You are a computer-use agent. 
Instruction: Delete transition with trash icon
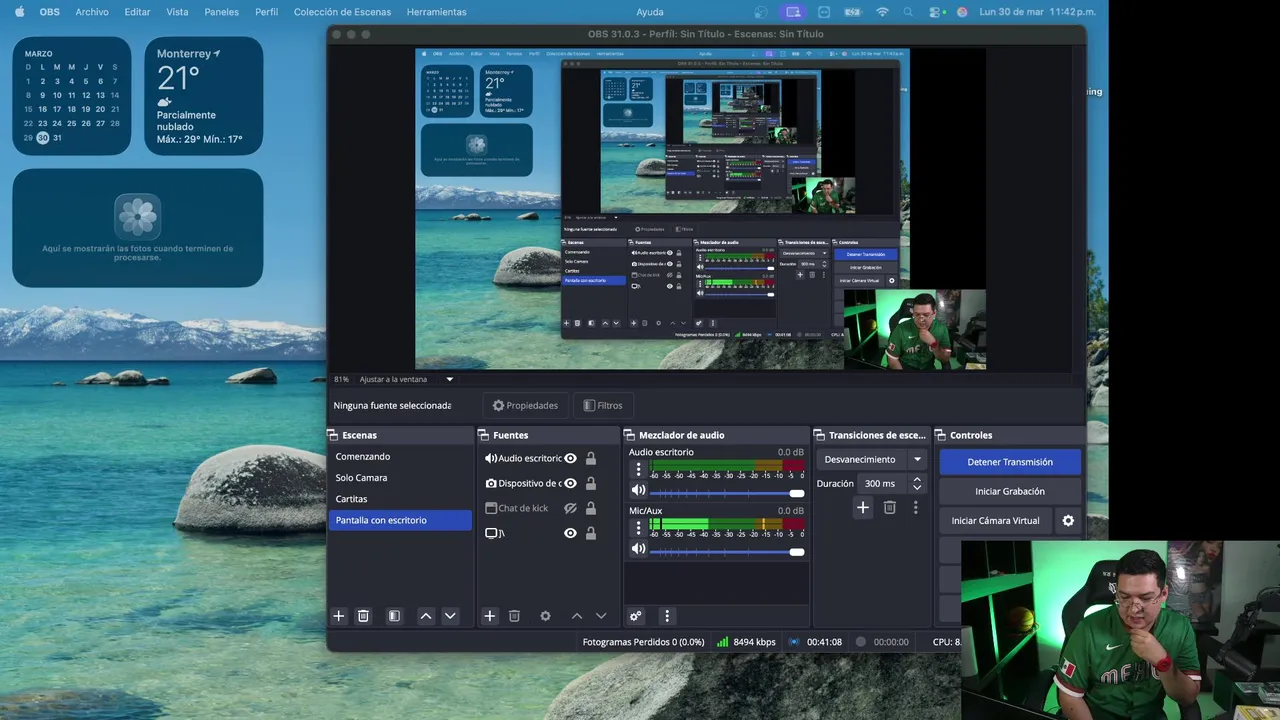(889, 508)
